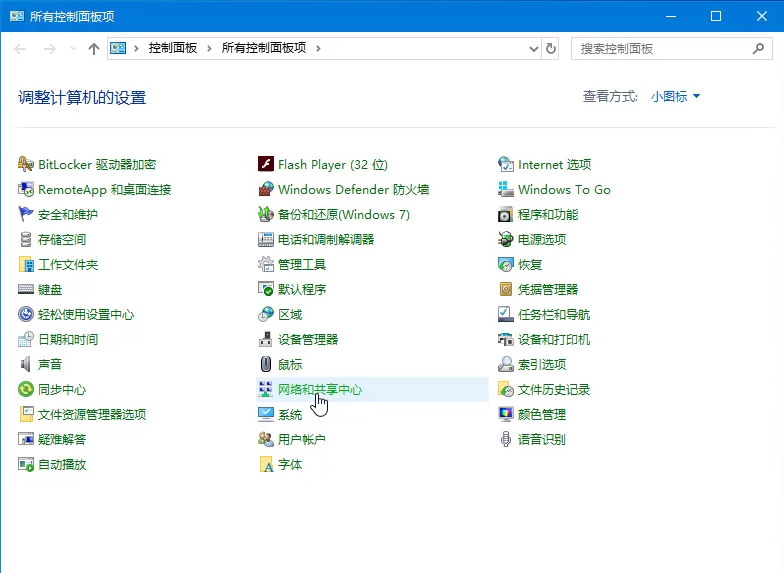Click the 备份和还原(Windows 7) icon
This screenshot has width=784, height=573.
tap(266, 214)
